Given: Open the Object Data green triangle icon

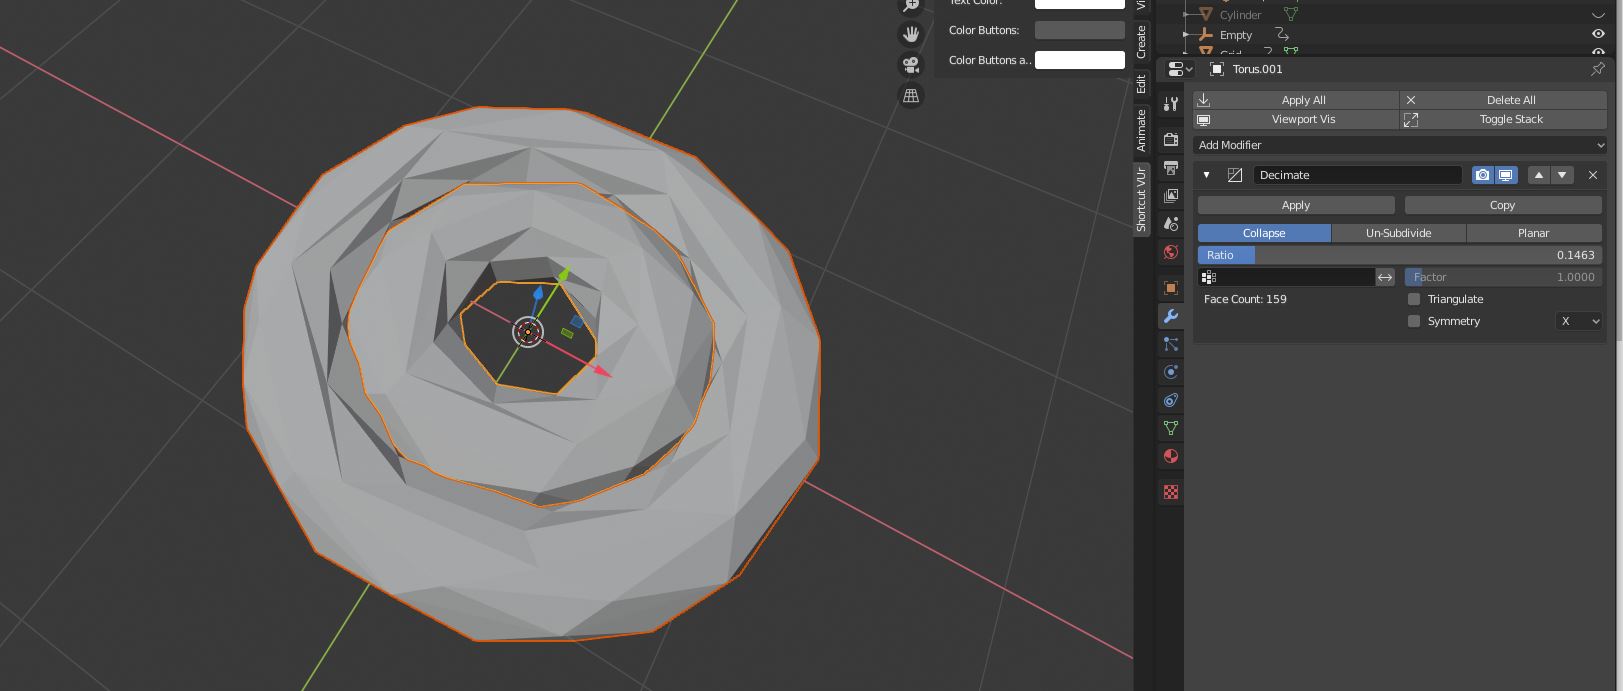Looking at the screenshot, I should tap(1171, 428).
